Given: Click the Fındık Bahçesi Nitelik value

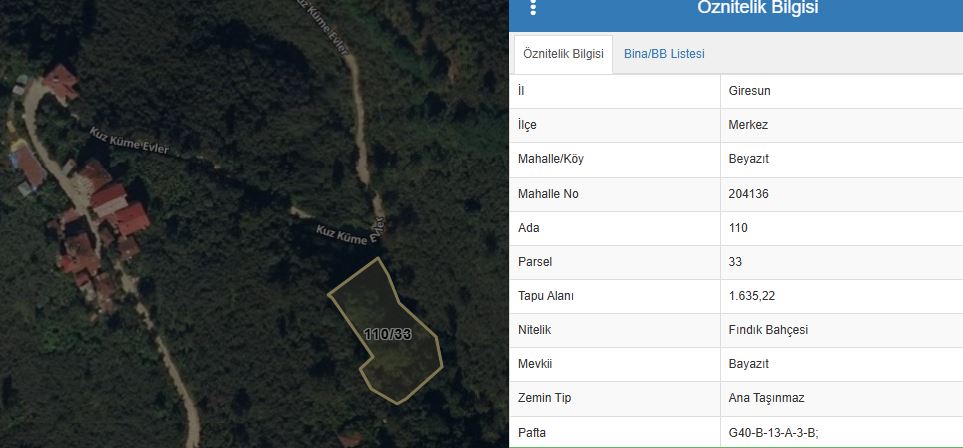Looking at the screenshot, I should [x=768, y=330].
